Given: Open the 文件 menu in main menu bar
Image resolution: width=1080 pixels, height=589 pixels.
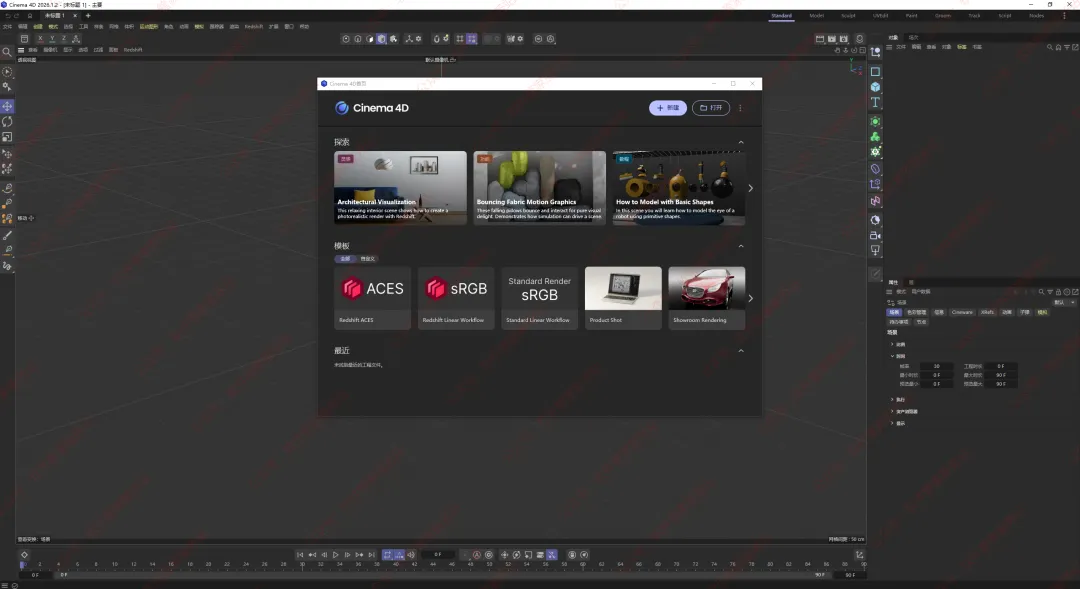Looking at the screenshot, I should [8, 26].
